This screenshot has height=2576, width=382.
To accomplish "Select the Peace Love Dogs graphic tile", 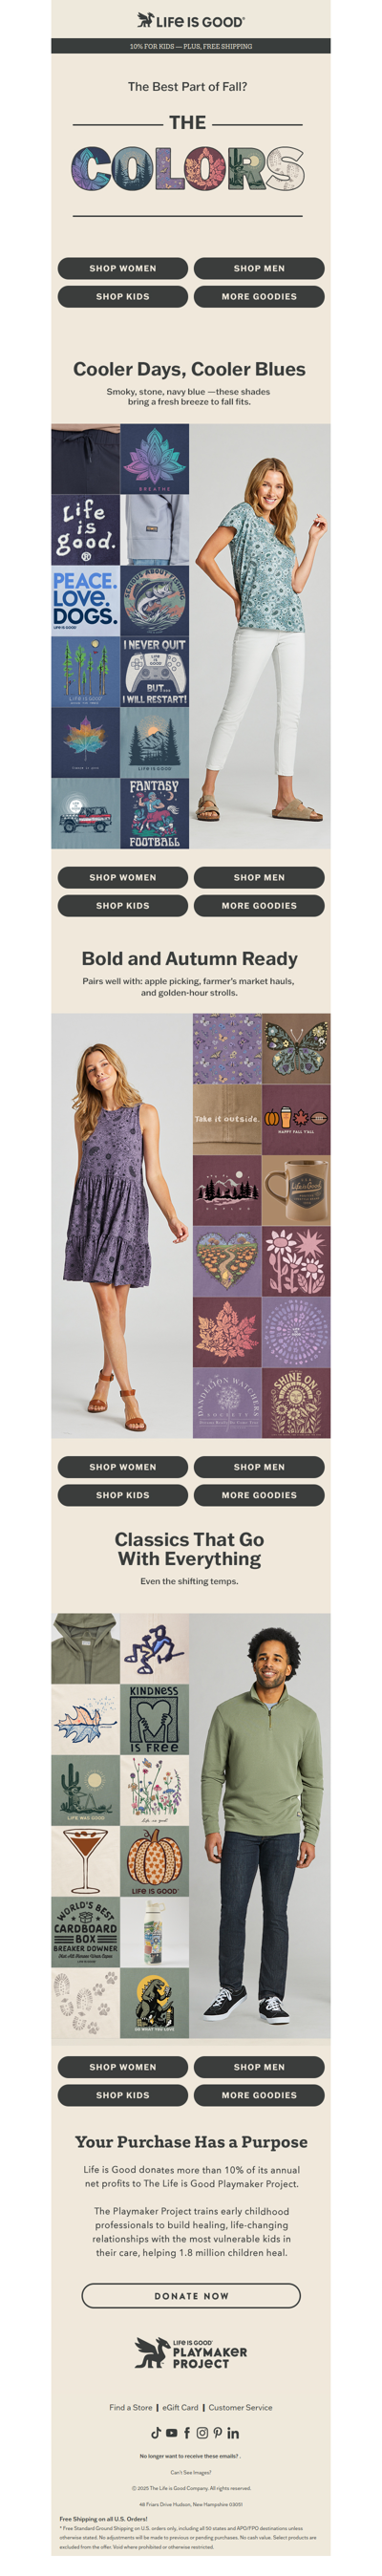I will 85,600.
